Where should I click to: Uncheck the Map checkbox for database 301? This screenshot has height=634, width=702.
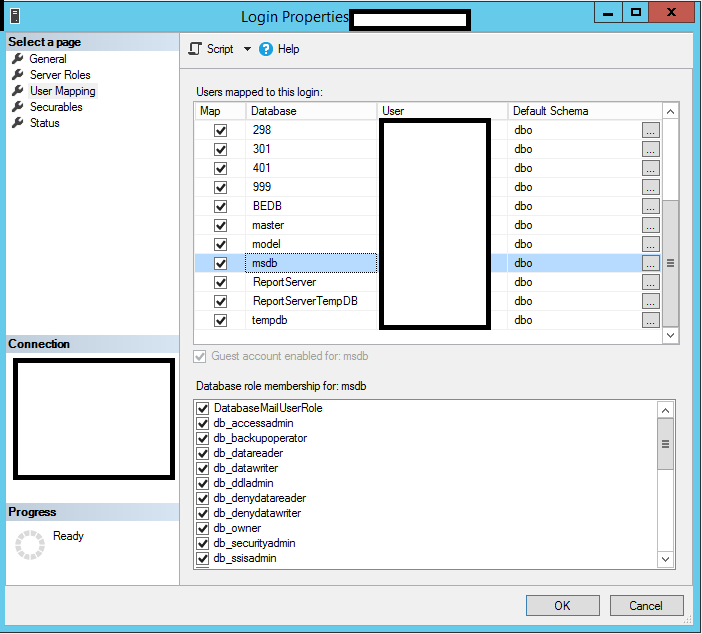(x=220, y=149)
